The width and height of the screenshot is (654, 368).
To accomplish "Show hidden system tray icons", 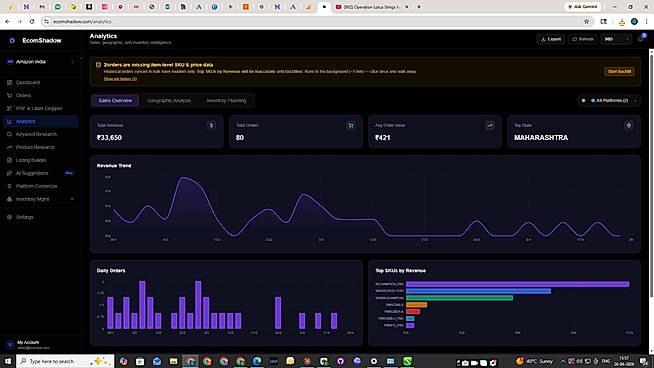I will click(x=563, y=361).
